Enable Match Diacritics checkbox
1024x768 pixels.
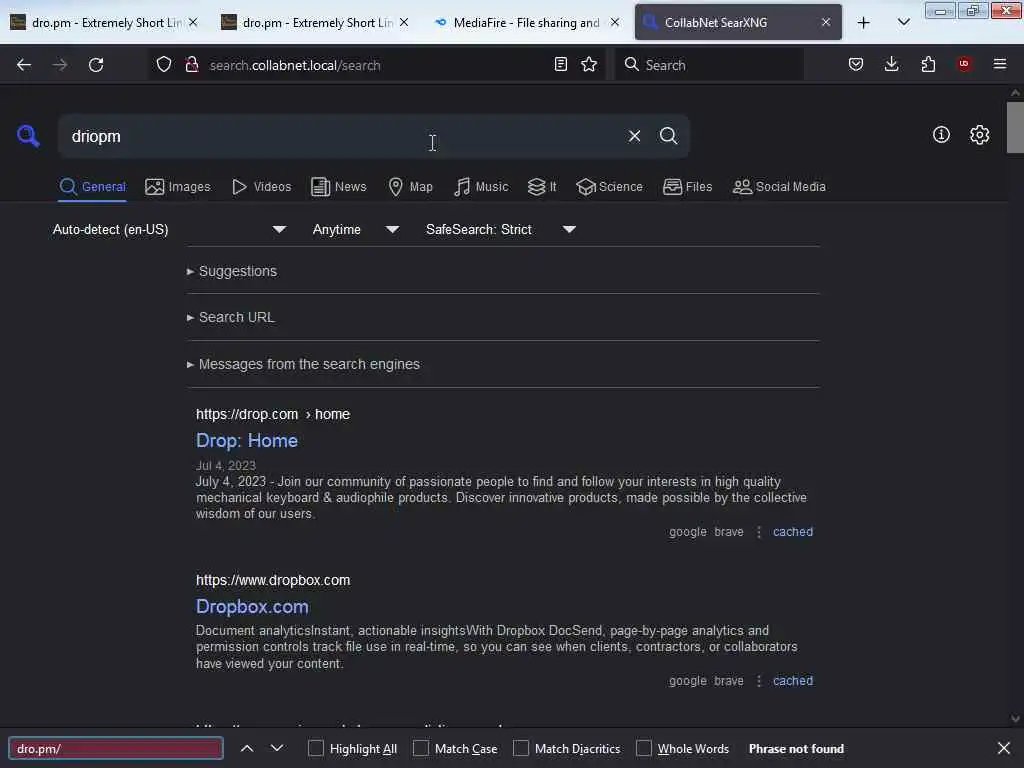pyautogui.click(x=520, y=748)
